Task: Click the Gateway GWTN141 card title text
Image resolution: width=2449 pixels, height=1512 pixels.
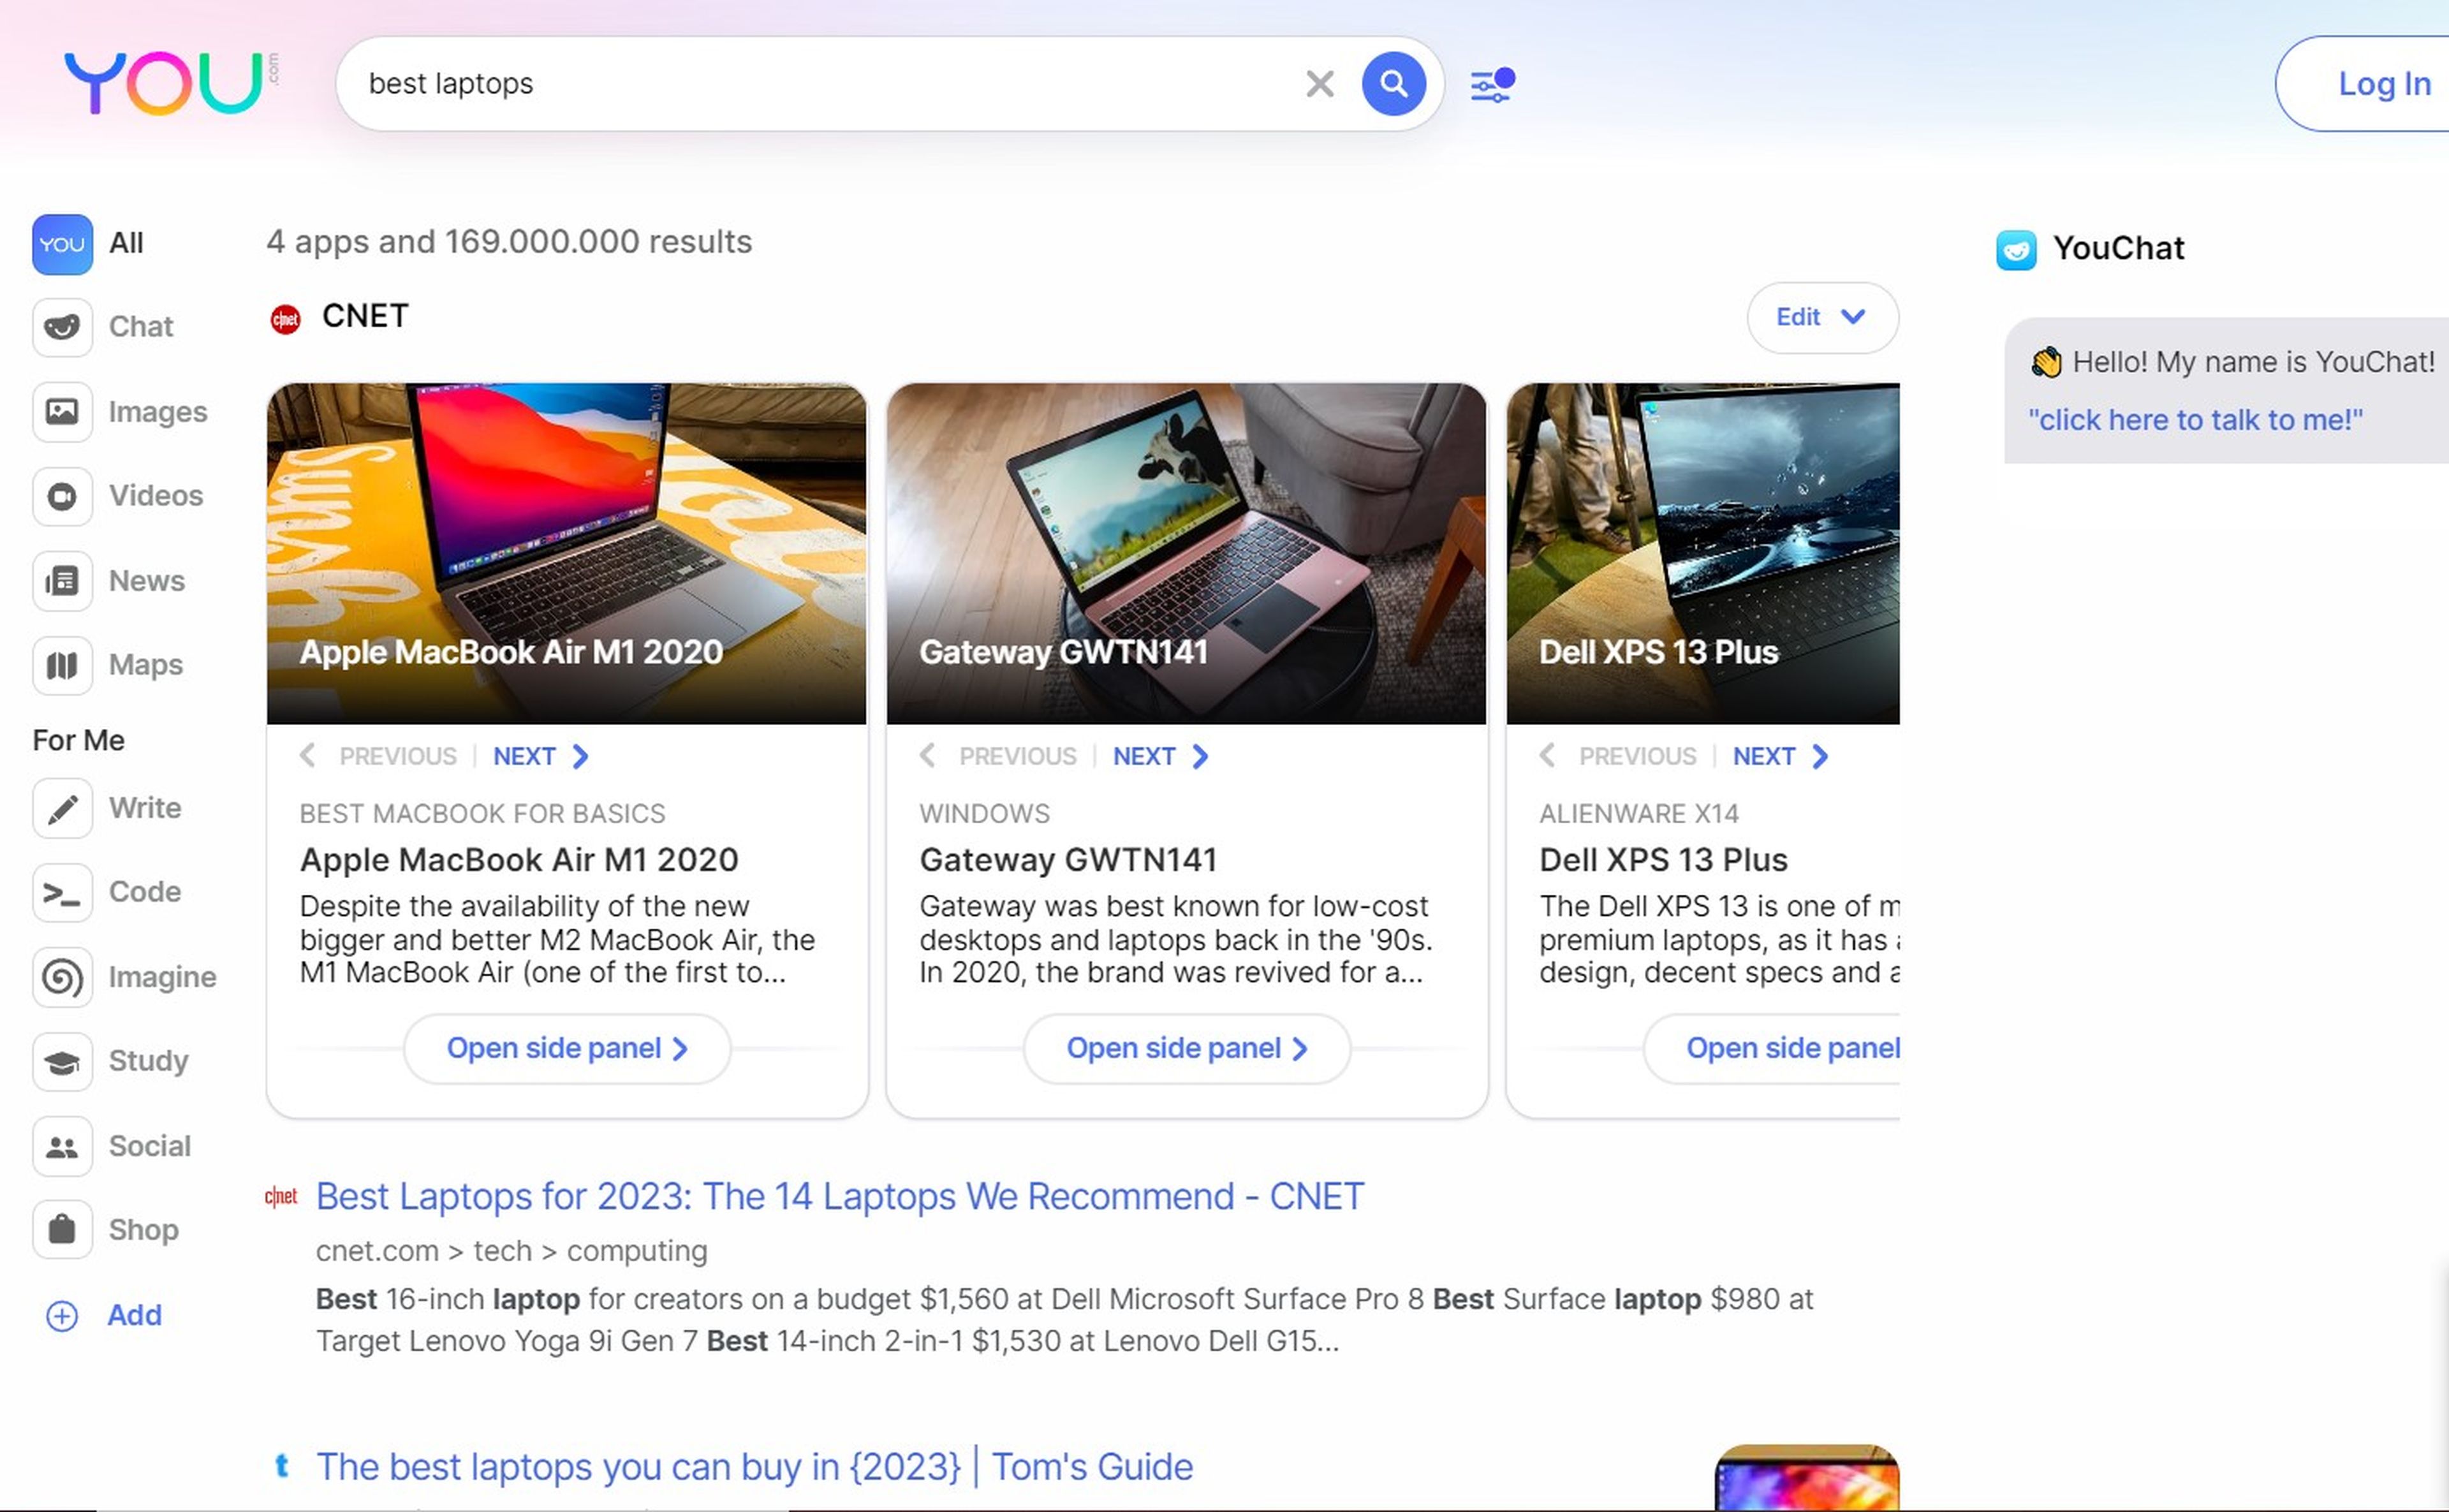Action: click(1068, 860)
